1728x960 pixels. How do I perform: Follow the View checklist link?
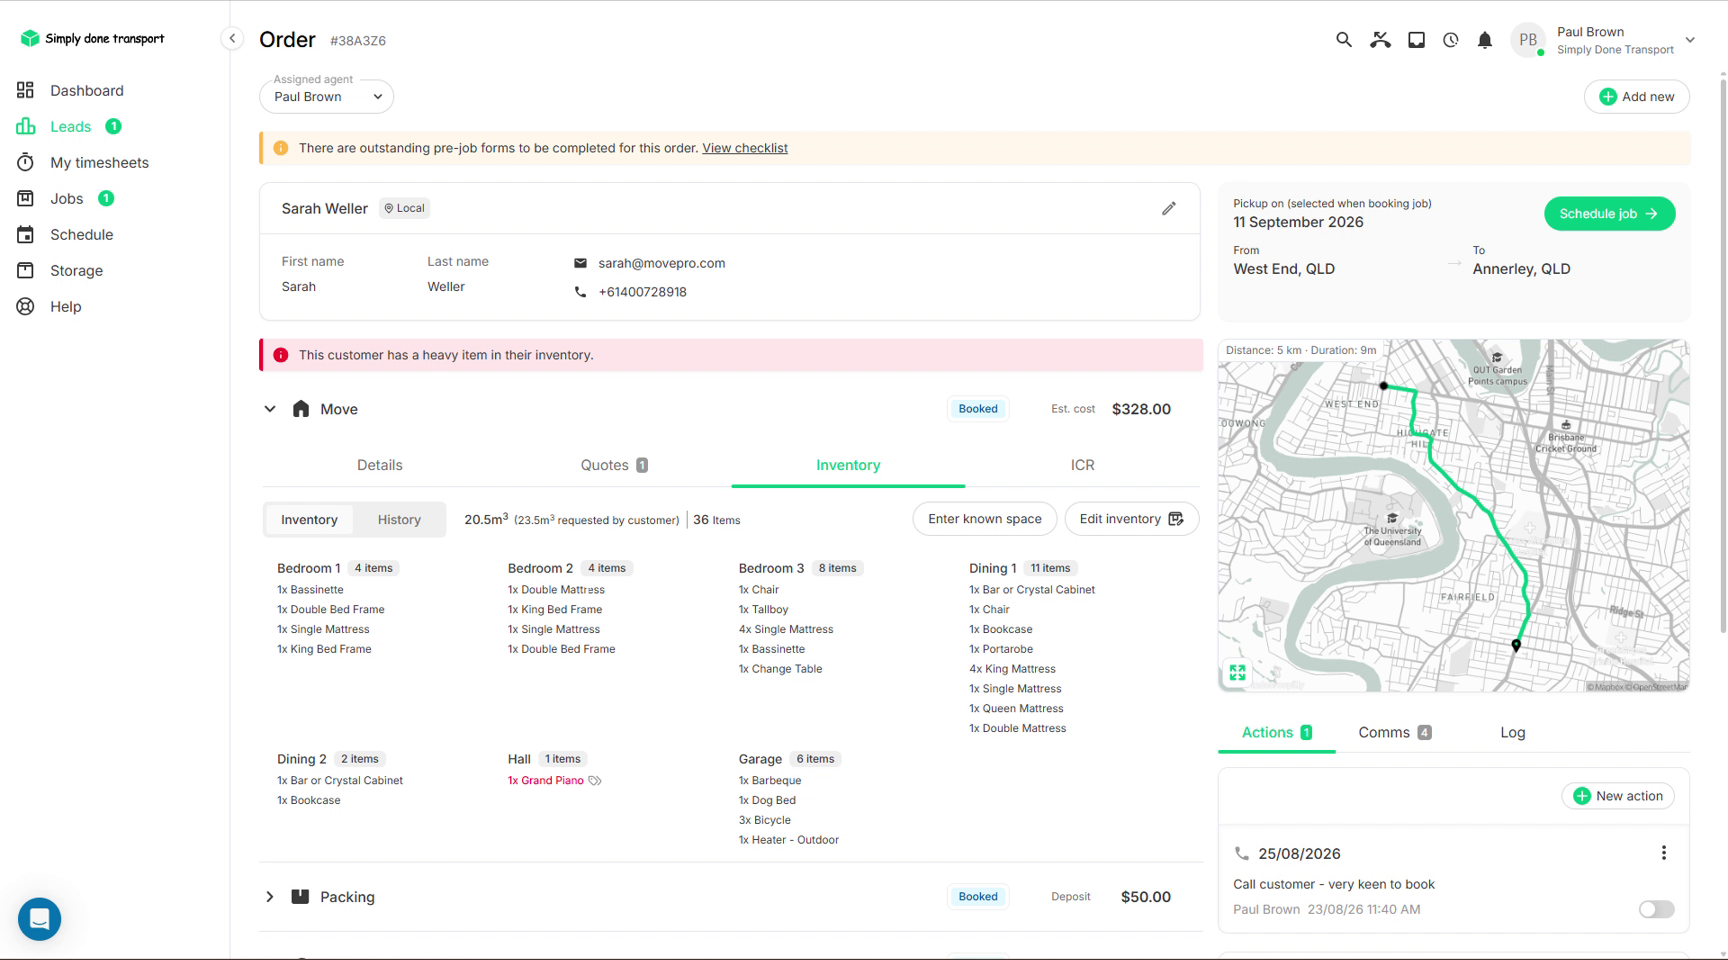[x=745, y=148]
